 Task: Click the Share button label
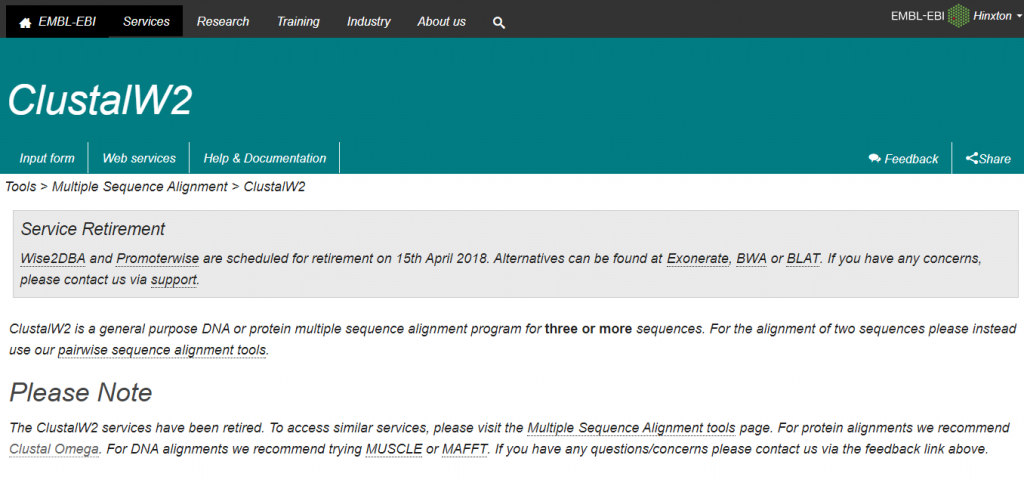995,159
